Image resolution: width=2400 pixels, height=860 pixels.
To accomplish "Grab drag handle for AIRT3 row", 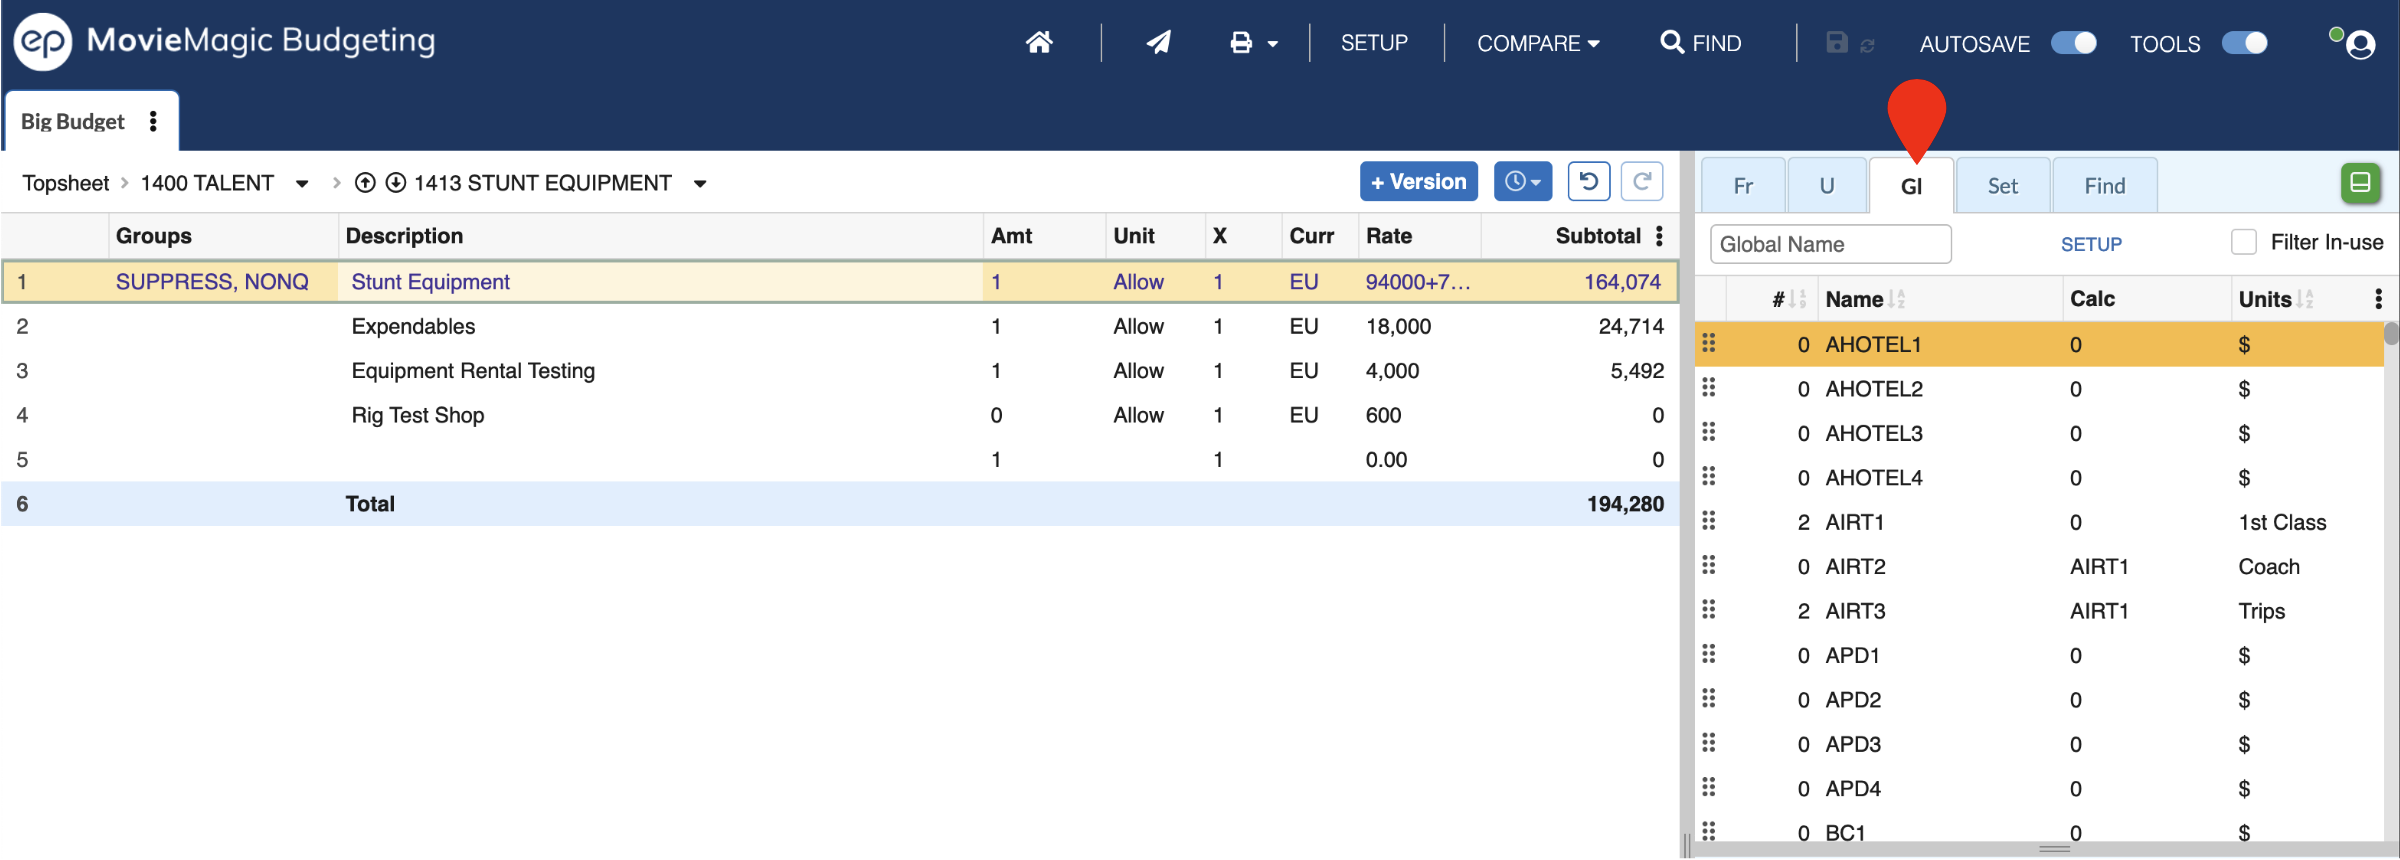I will tap(1709, 609).
